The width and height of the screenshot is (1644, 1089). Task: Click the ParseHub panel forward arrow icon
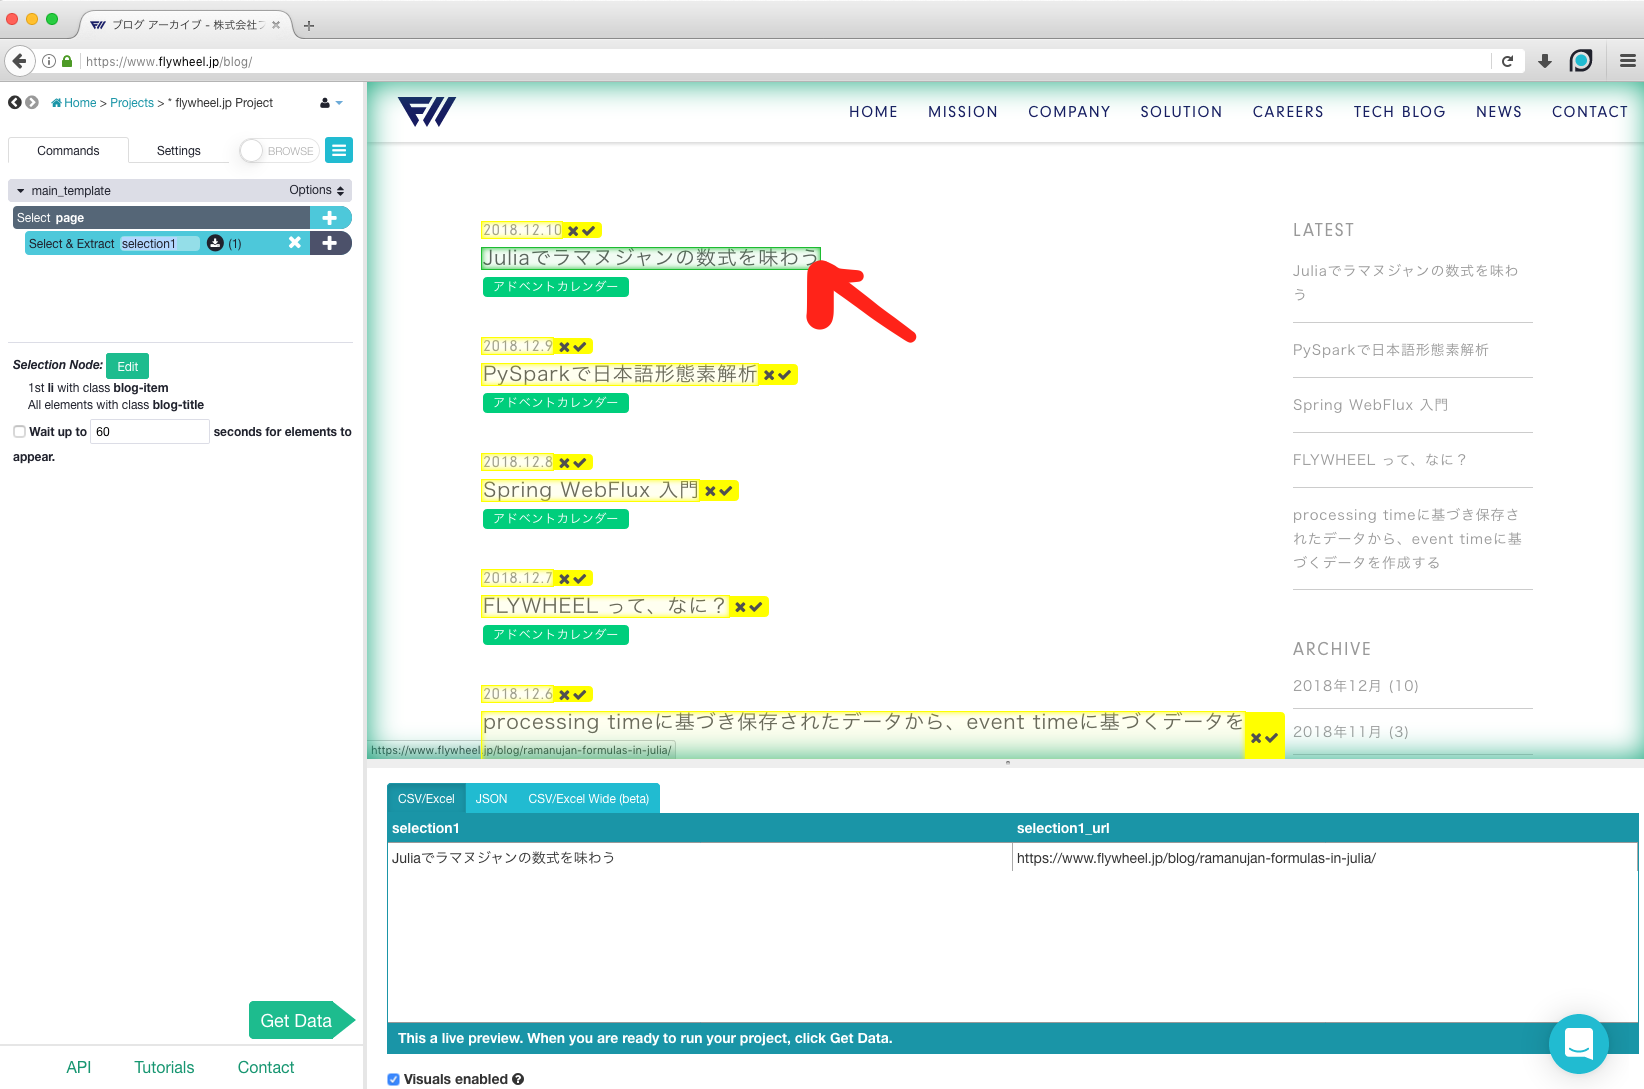[x=32, y=102]
